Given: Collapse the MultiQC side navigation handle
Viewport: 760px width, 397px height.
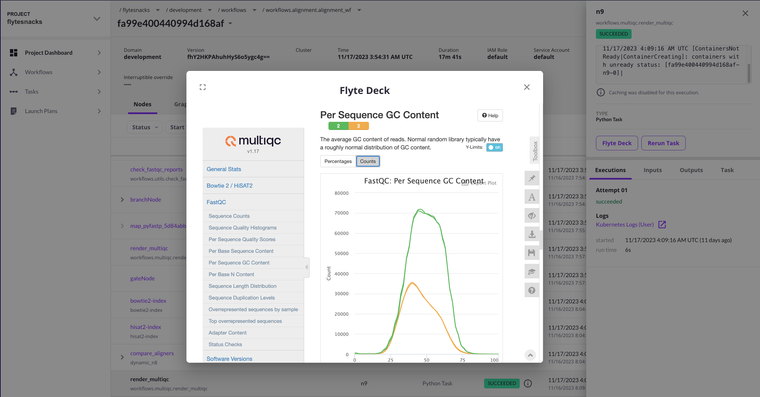Looking at the screenshot, I should coord(306,267).
